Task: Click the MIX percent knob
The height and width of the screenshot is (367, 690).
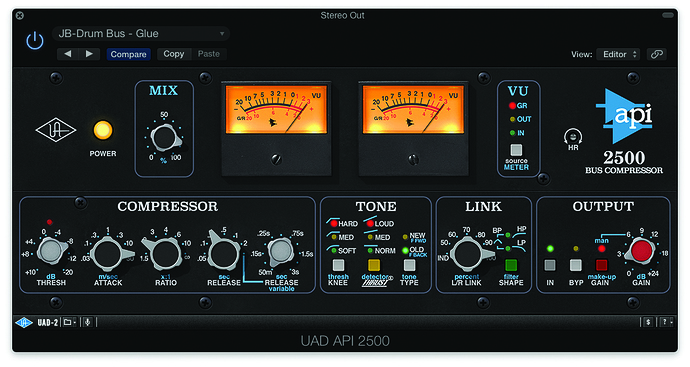Action: coord(165,138)
